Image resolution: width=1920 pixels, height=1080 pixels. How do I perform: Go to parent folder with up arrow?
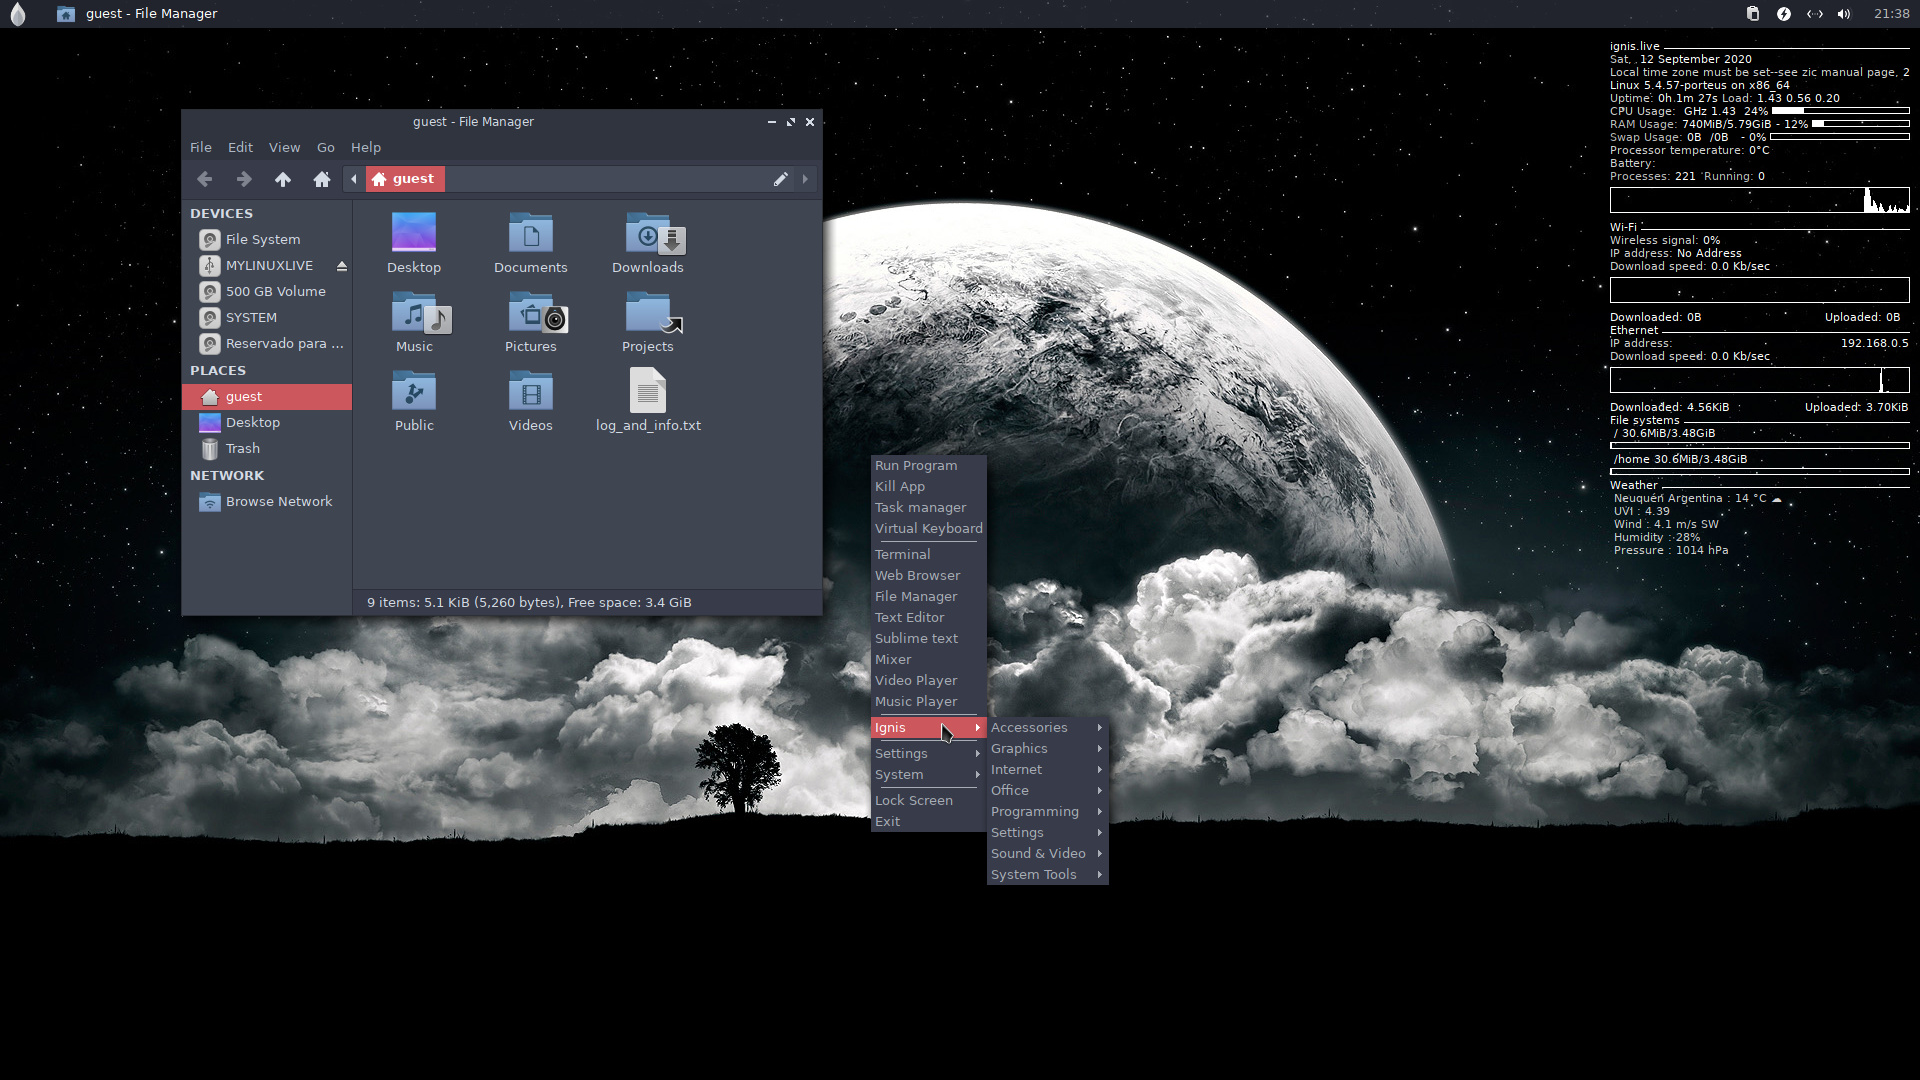tap(283, 179)
